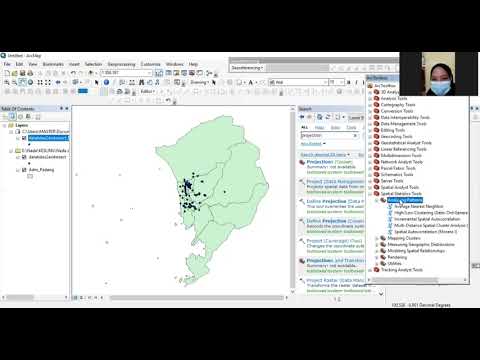480x360 pixels.
Task: Open the Bookmarks menu
Action: (53, 64)
